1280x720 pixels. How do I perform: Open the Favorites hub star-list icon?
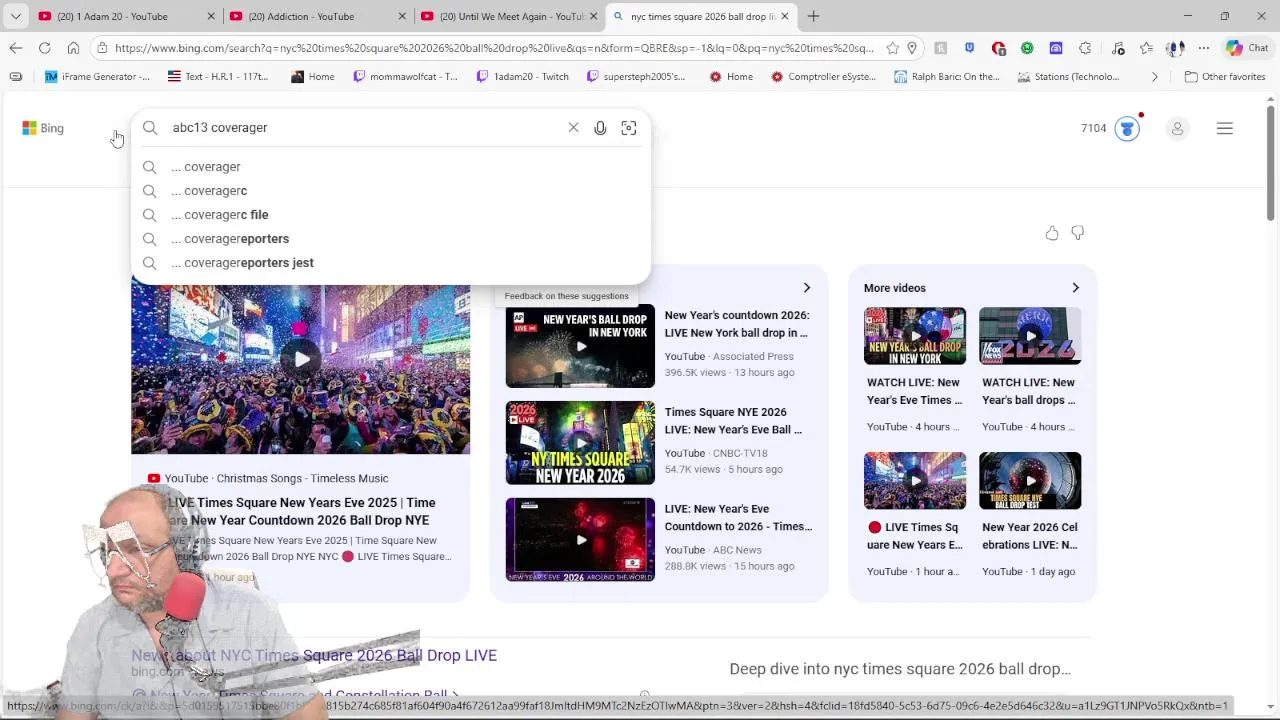coord(1146,48)
